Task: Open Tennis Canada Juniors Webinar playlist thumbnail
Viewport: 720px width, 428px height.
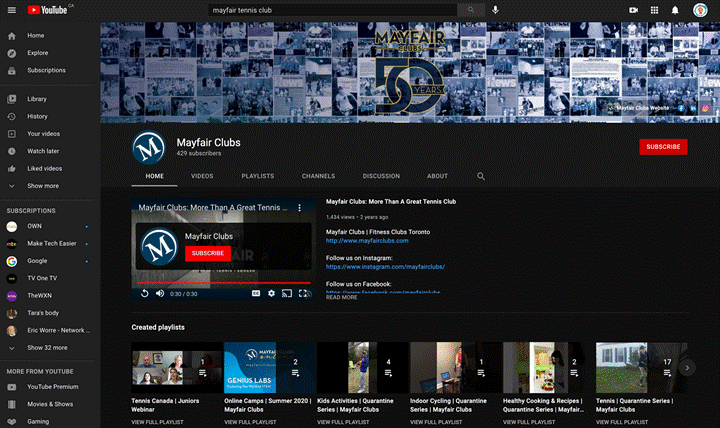Action: (x=177, y=367)
